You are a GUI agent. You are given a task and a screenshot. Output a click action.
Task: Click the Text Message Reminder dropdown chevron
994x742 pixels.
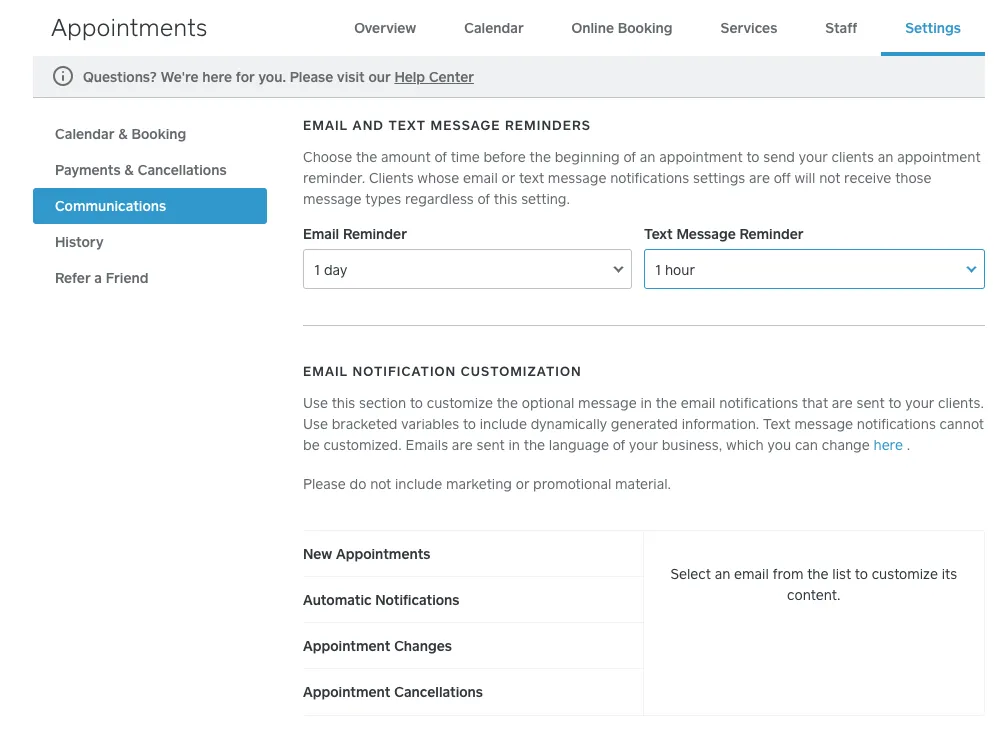pos(970,269)
